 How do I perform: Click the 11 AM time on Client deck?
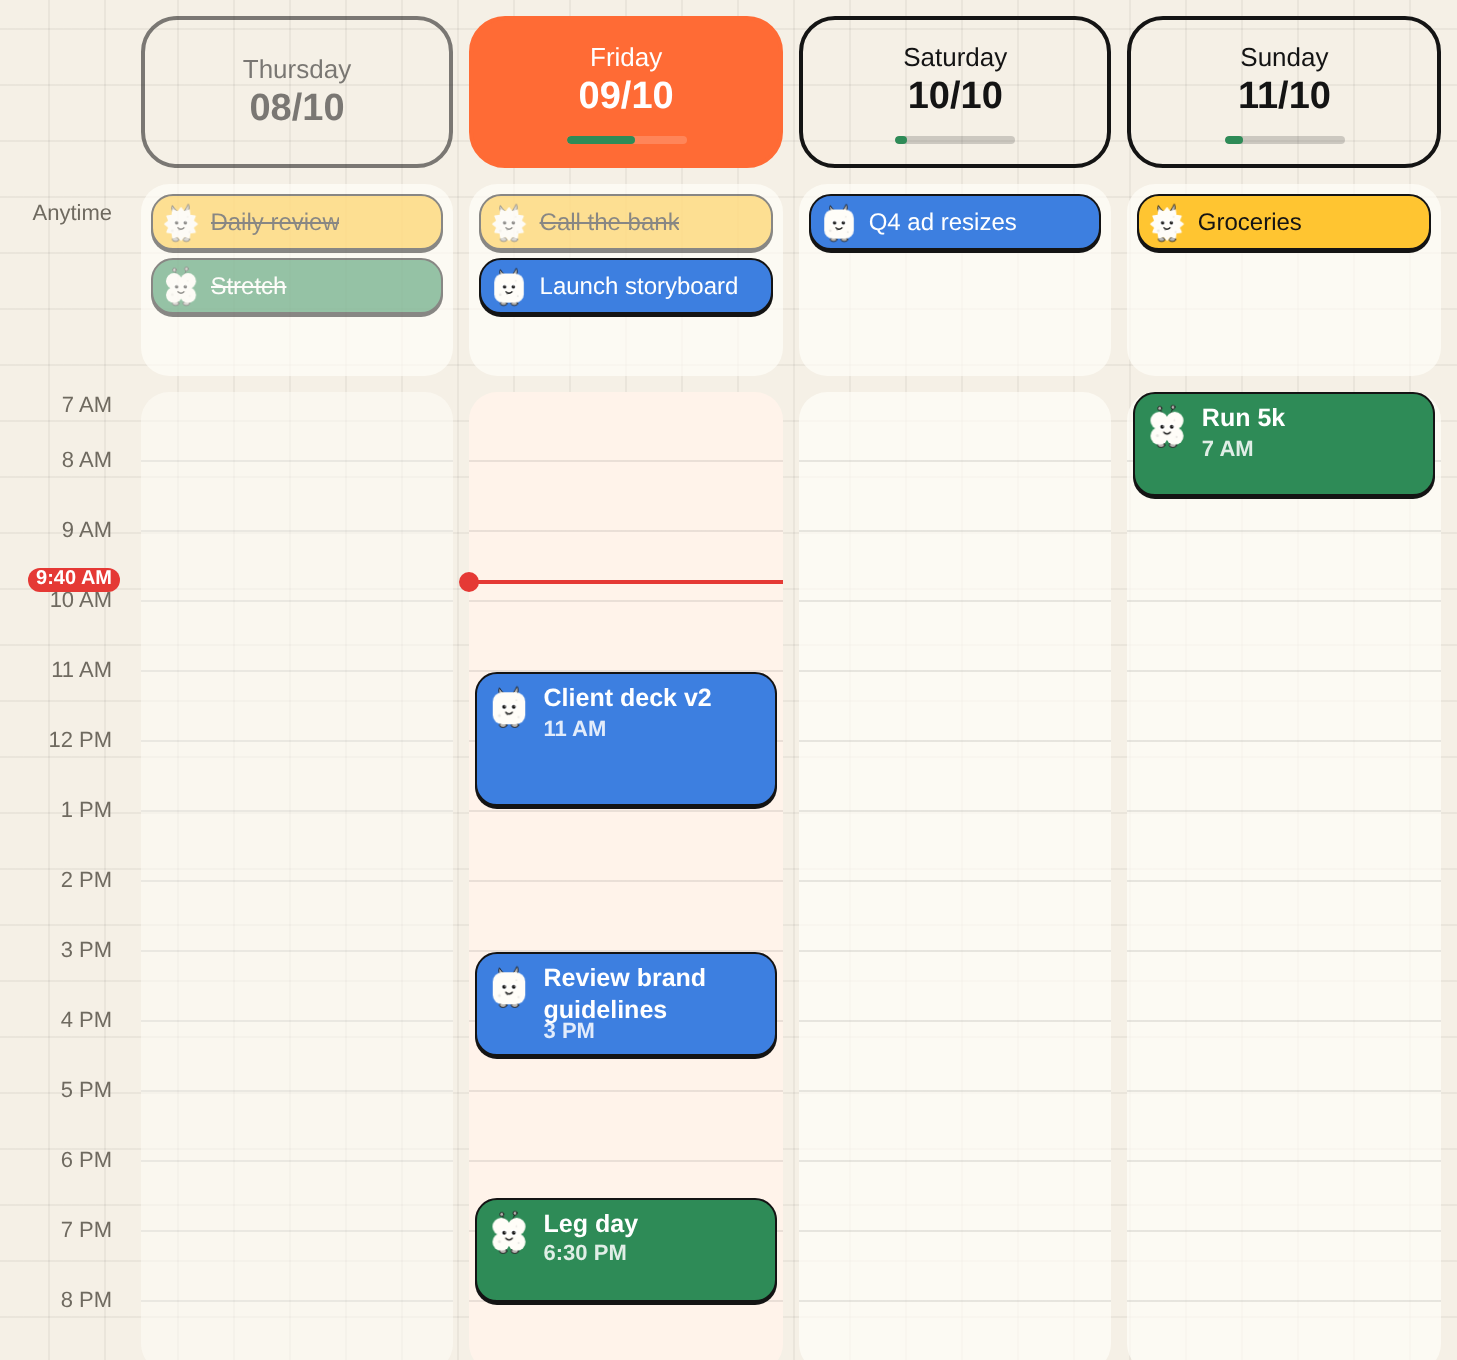(575, 729)
